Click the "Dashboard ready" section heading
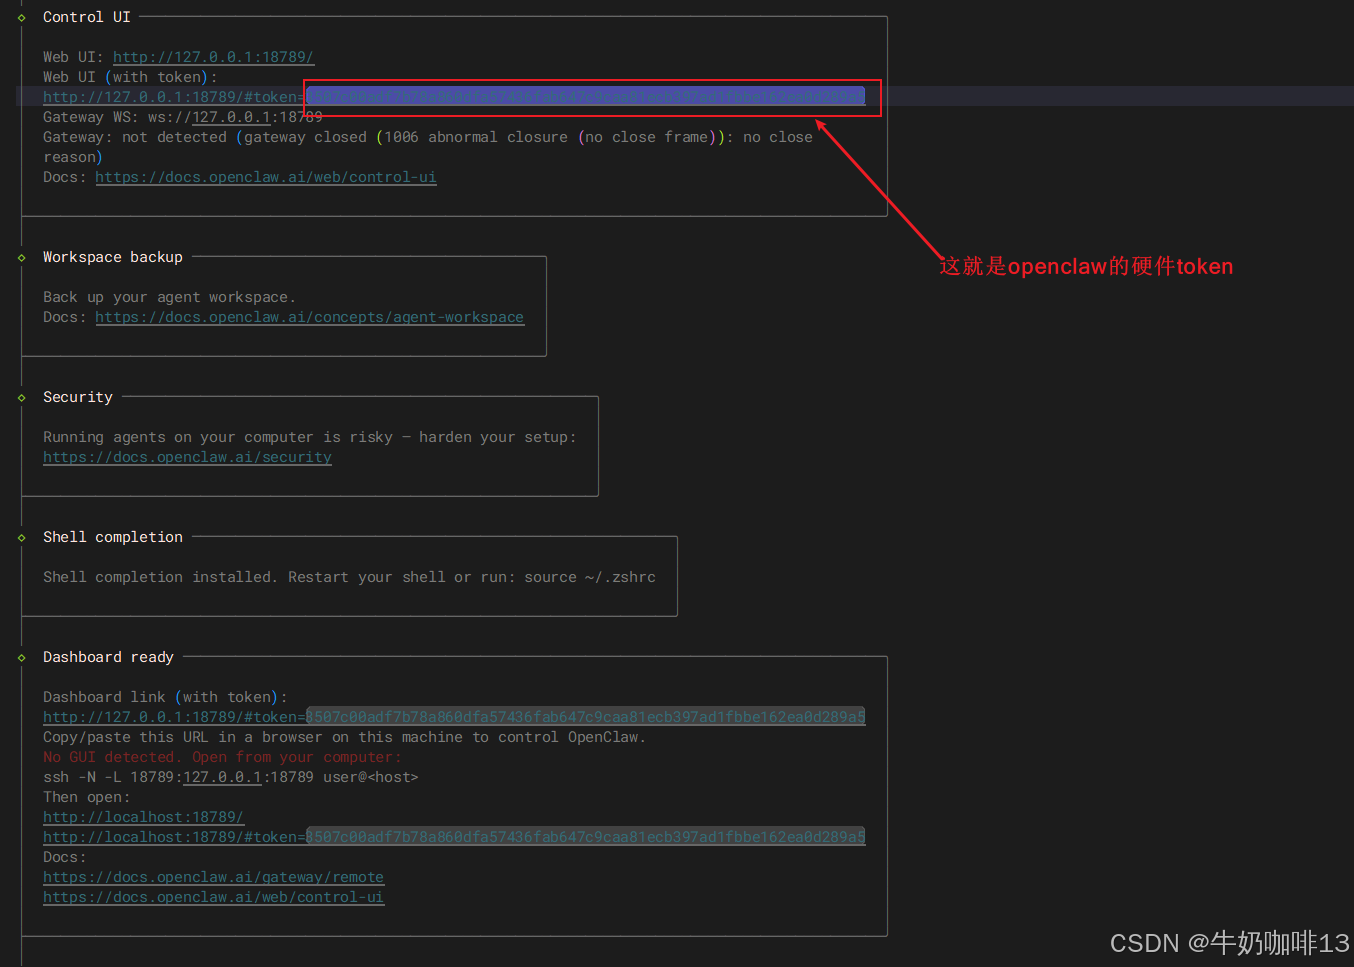Image resolution: width=1354 pixels, height=967 pixels. (x=108, y=657)
